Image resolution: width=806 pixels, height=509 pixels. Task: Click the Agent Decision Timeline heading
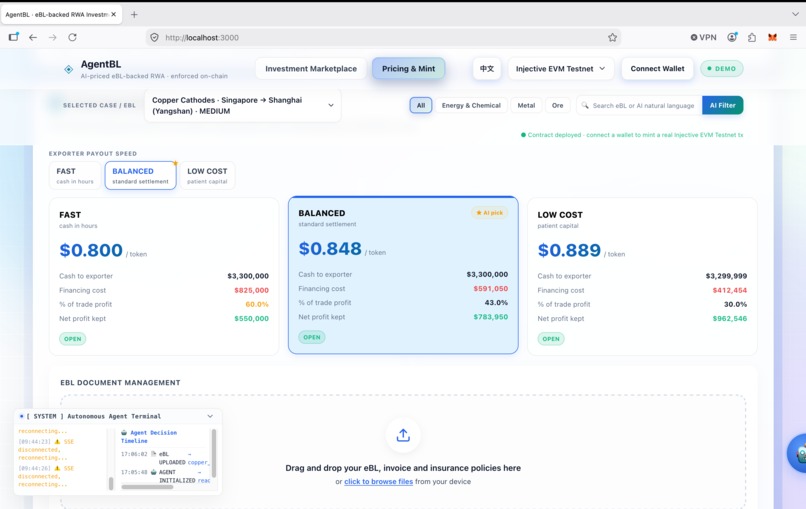coord(149,437)
